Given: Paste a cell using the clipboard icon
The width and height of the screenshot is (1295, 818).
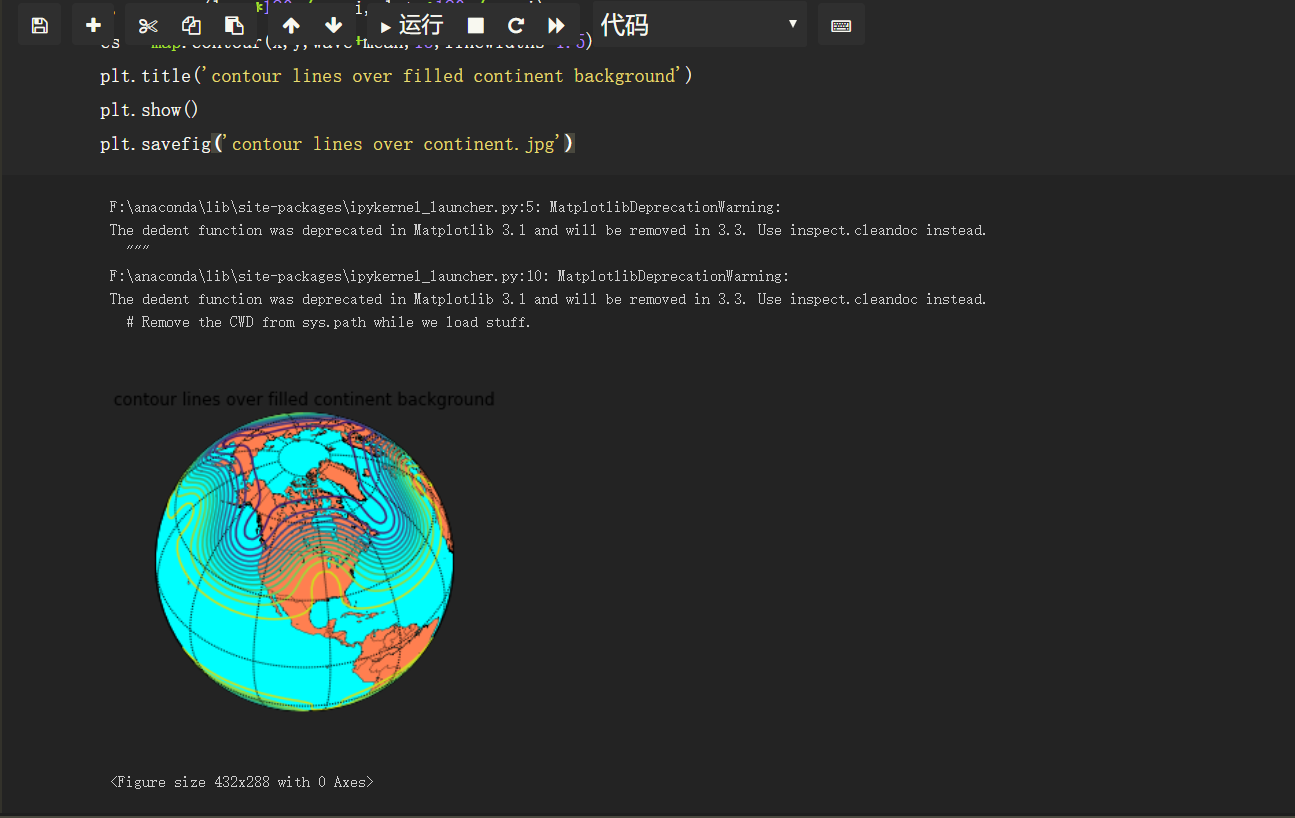Looking at the screenshot, I should [234, 24].
